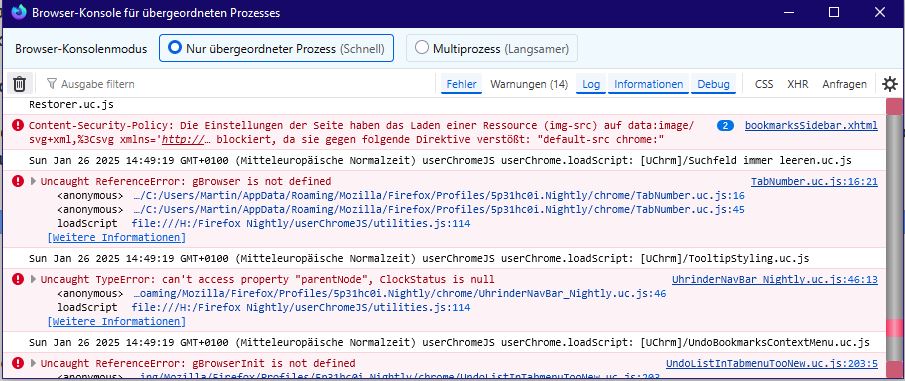Collapse gBrowser is not defined stack trace
The image size is (905, 381).
tap(33, 182)
